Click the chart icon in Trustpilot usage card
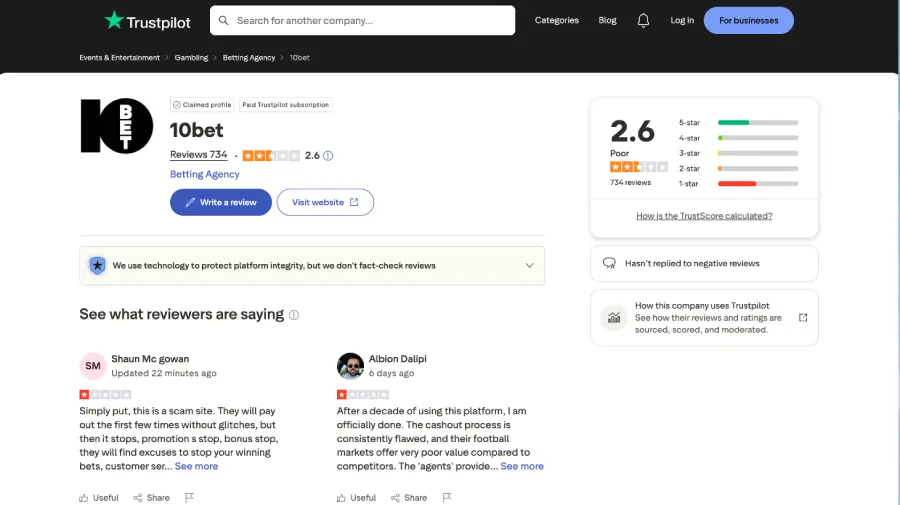900x505 pixels. point(614,317)
